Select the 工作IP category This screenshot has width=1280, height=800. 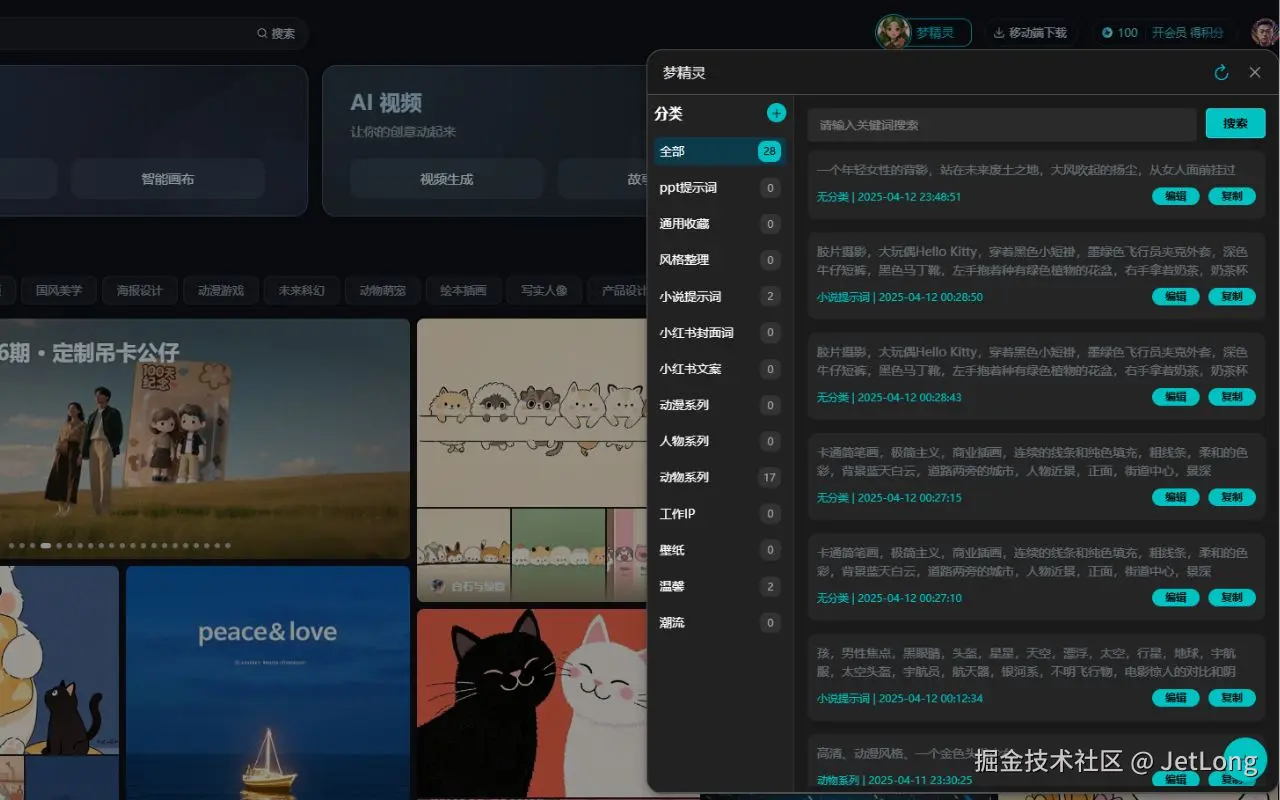coord(718,514)
